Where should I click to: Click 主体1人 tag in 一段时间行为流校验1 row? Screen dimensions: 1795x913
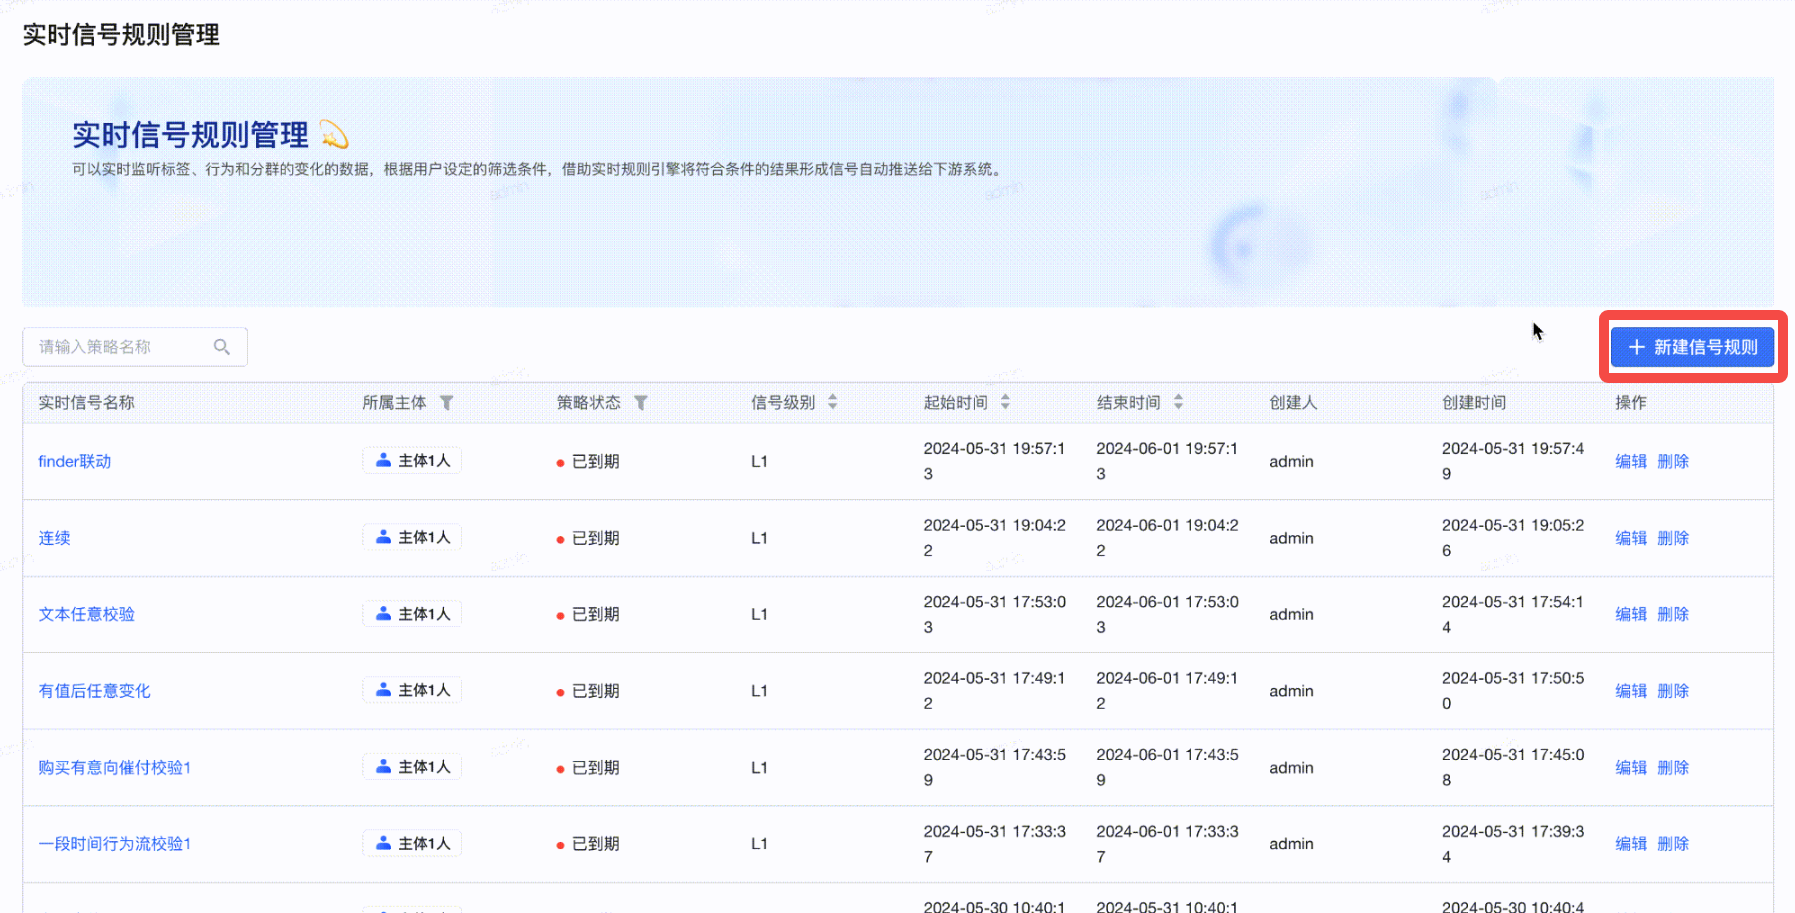tap(412, 843)
